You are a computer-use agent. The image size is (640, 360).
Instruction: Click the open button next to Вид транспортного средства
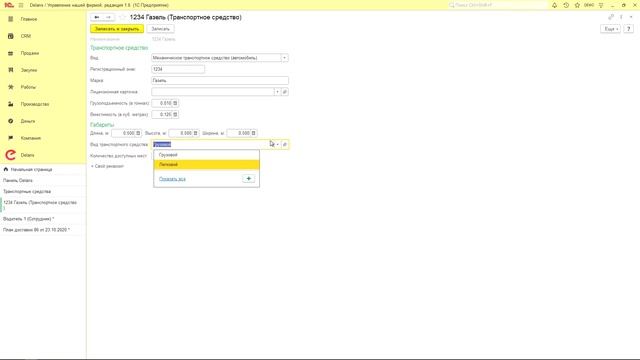285,144
